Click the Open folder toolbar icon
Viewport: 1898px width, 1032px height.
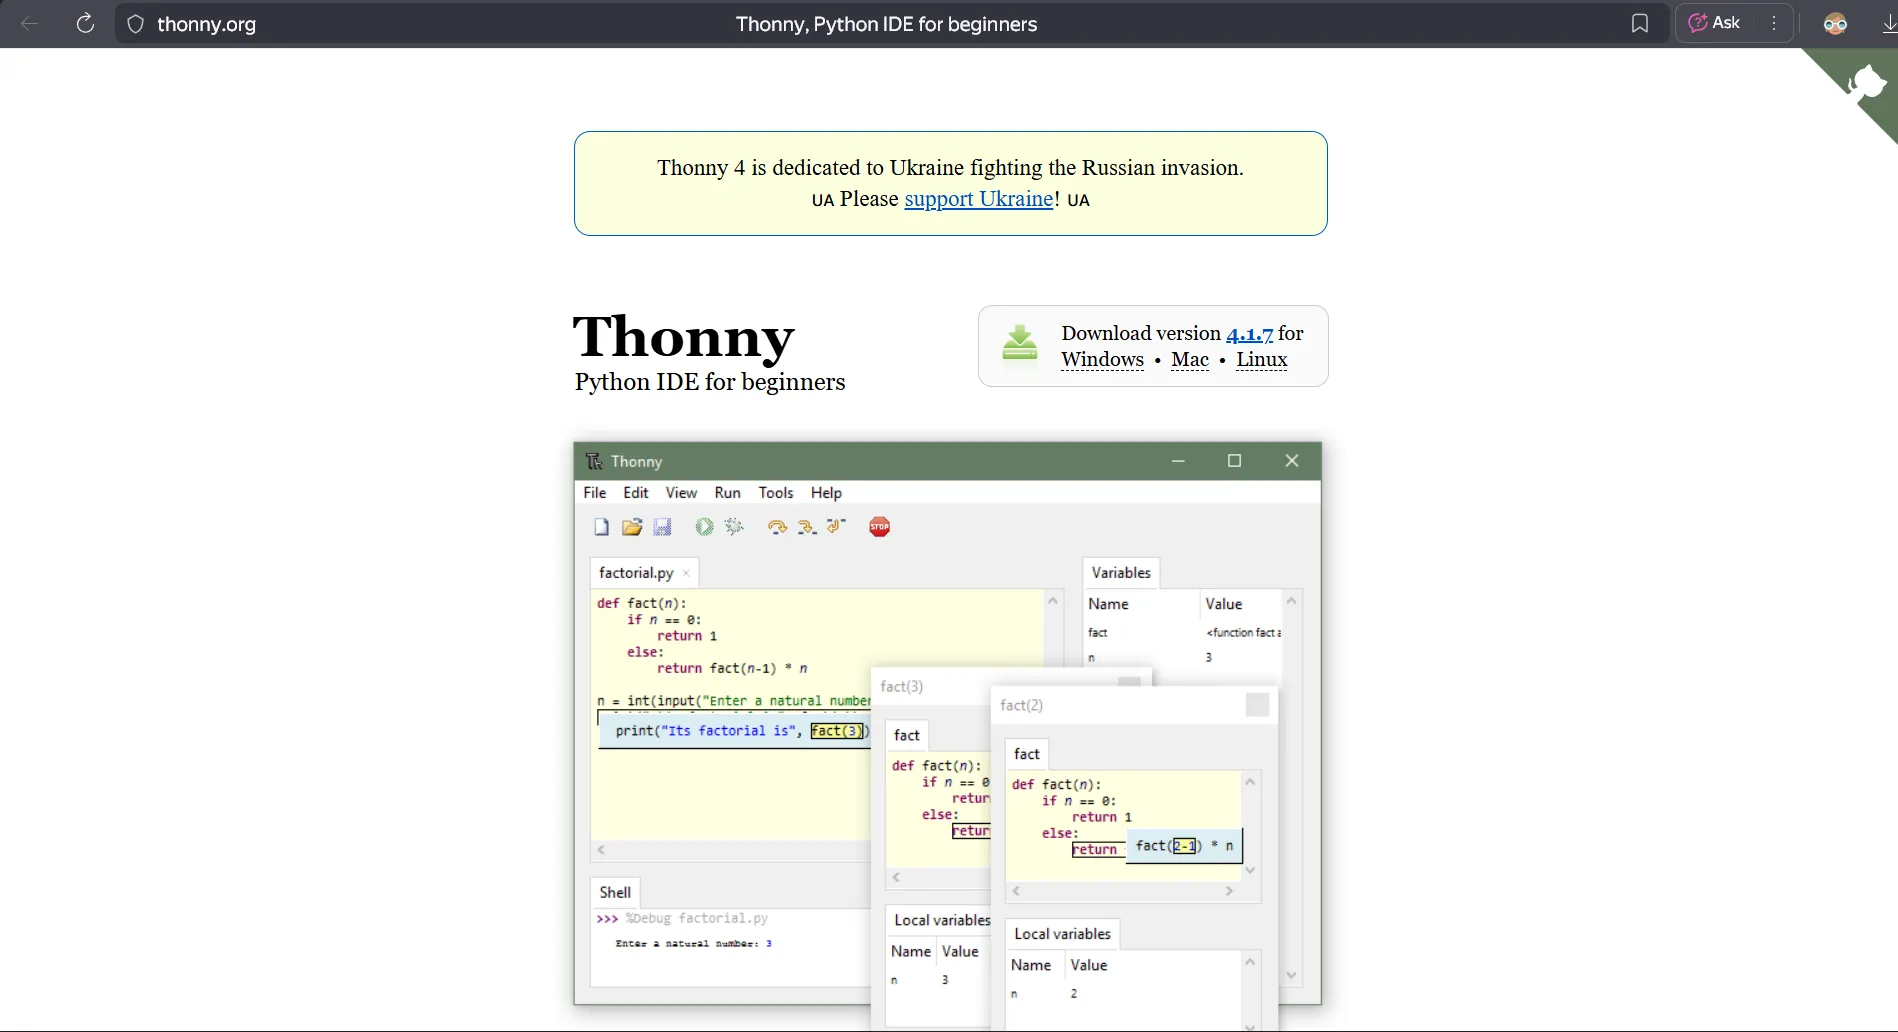point(632,527)
